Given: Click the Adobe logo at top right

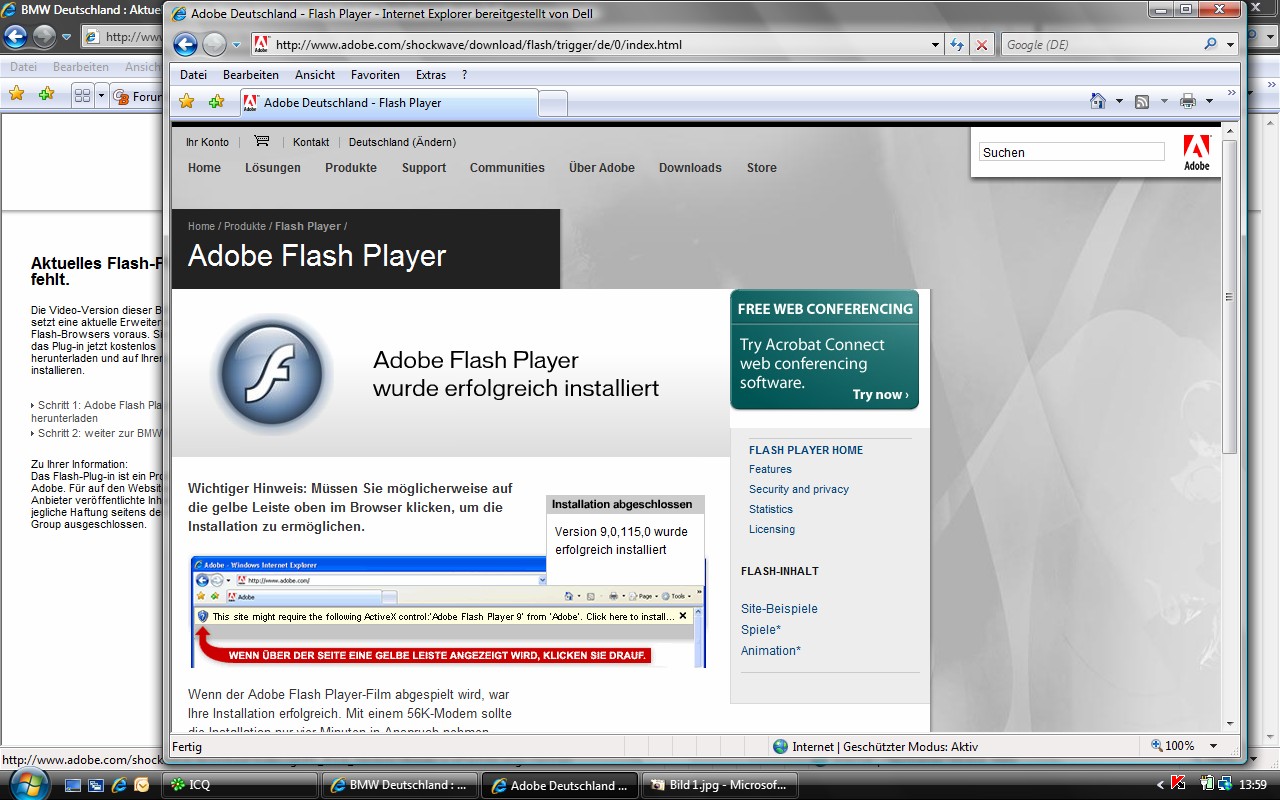Looking at the screenshot, I should coord(1197,152).
